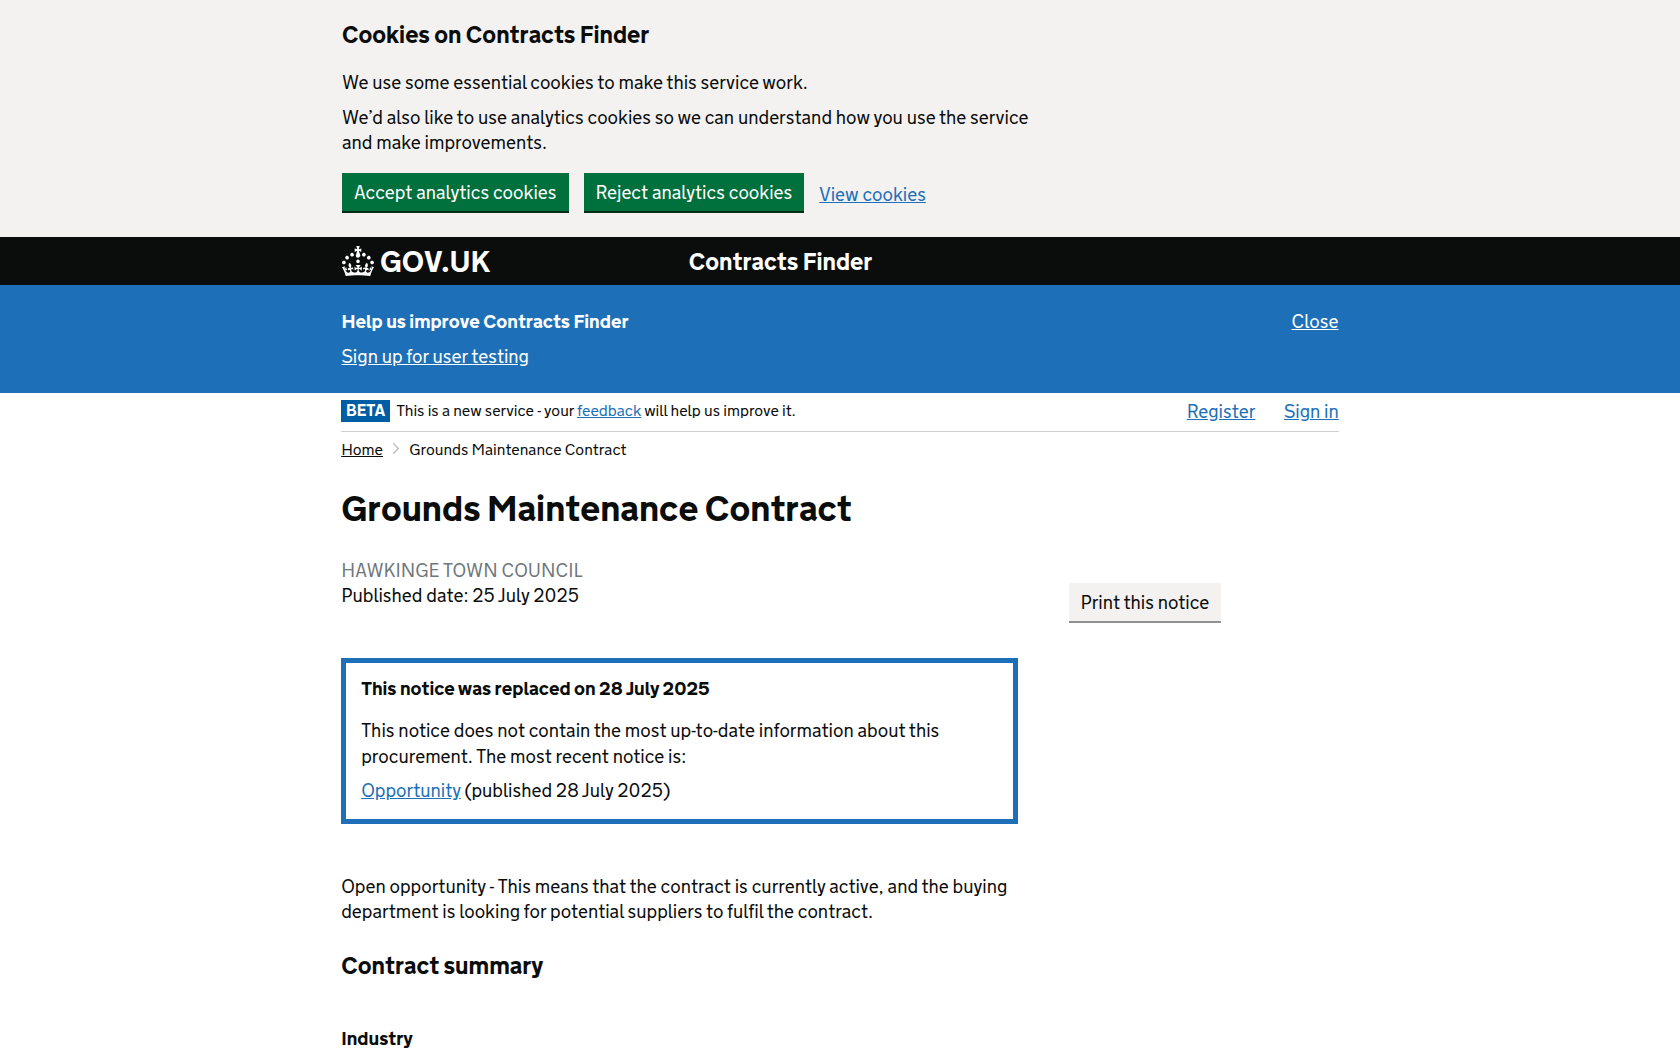Close the improvement banner
1680x1050 pixels.
[1314, 322]
